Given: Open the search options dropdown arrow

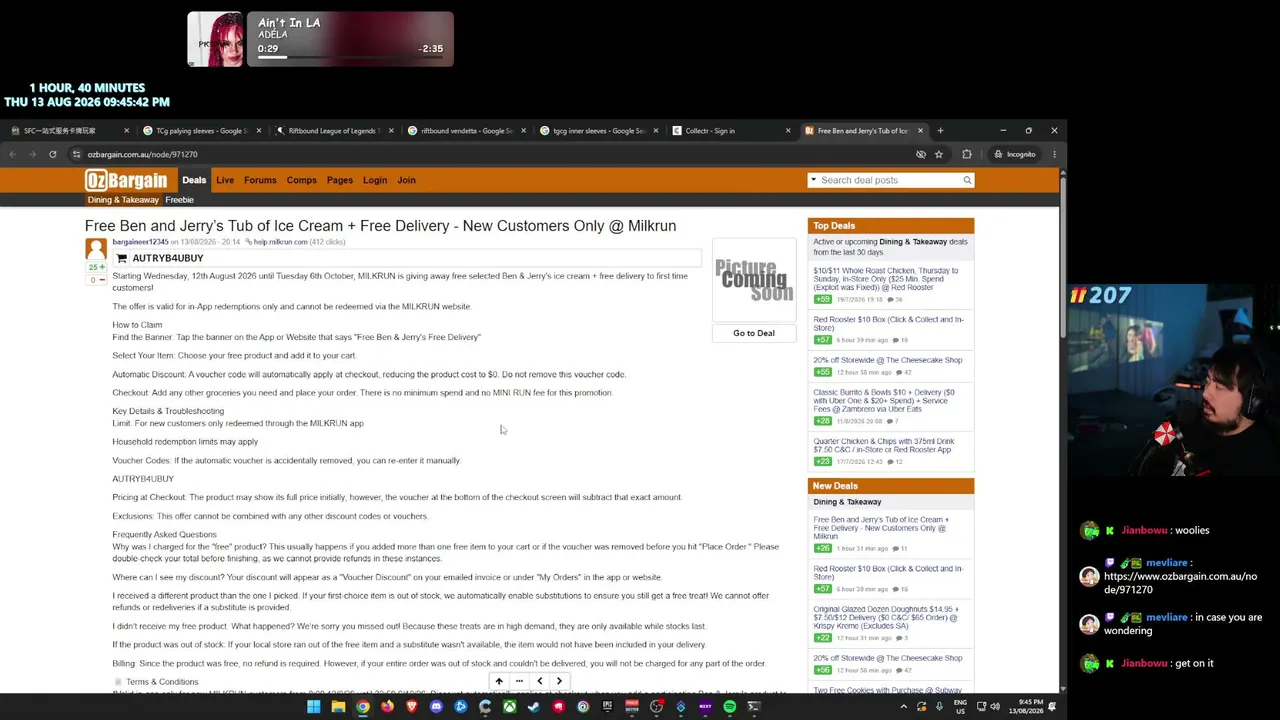Looking at the screenshot, I should pyautogui.click(x=813, y=180).
